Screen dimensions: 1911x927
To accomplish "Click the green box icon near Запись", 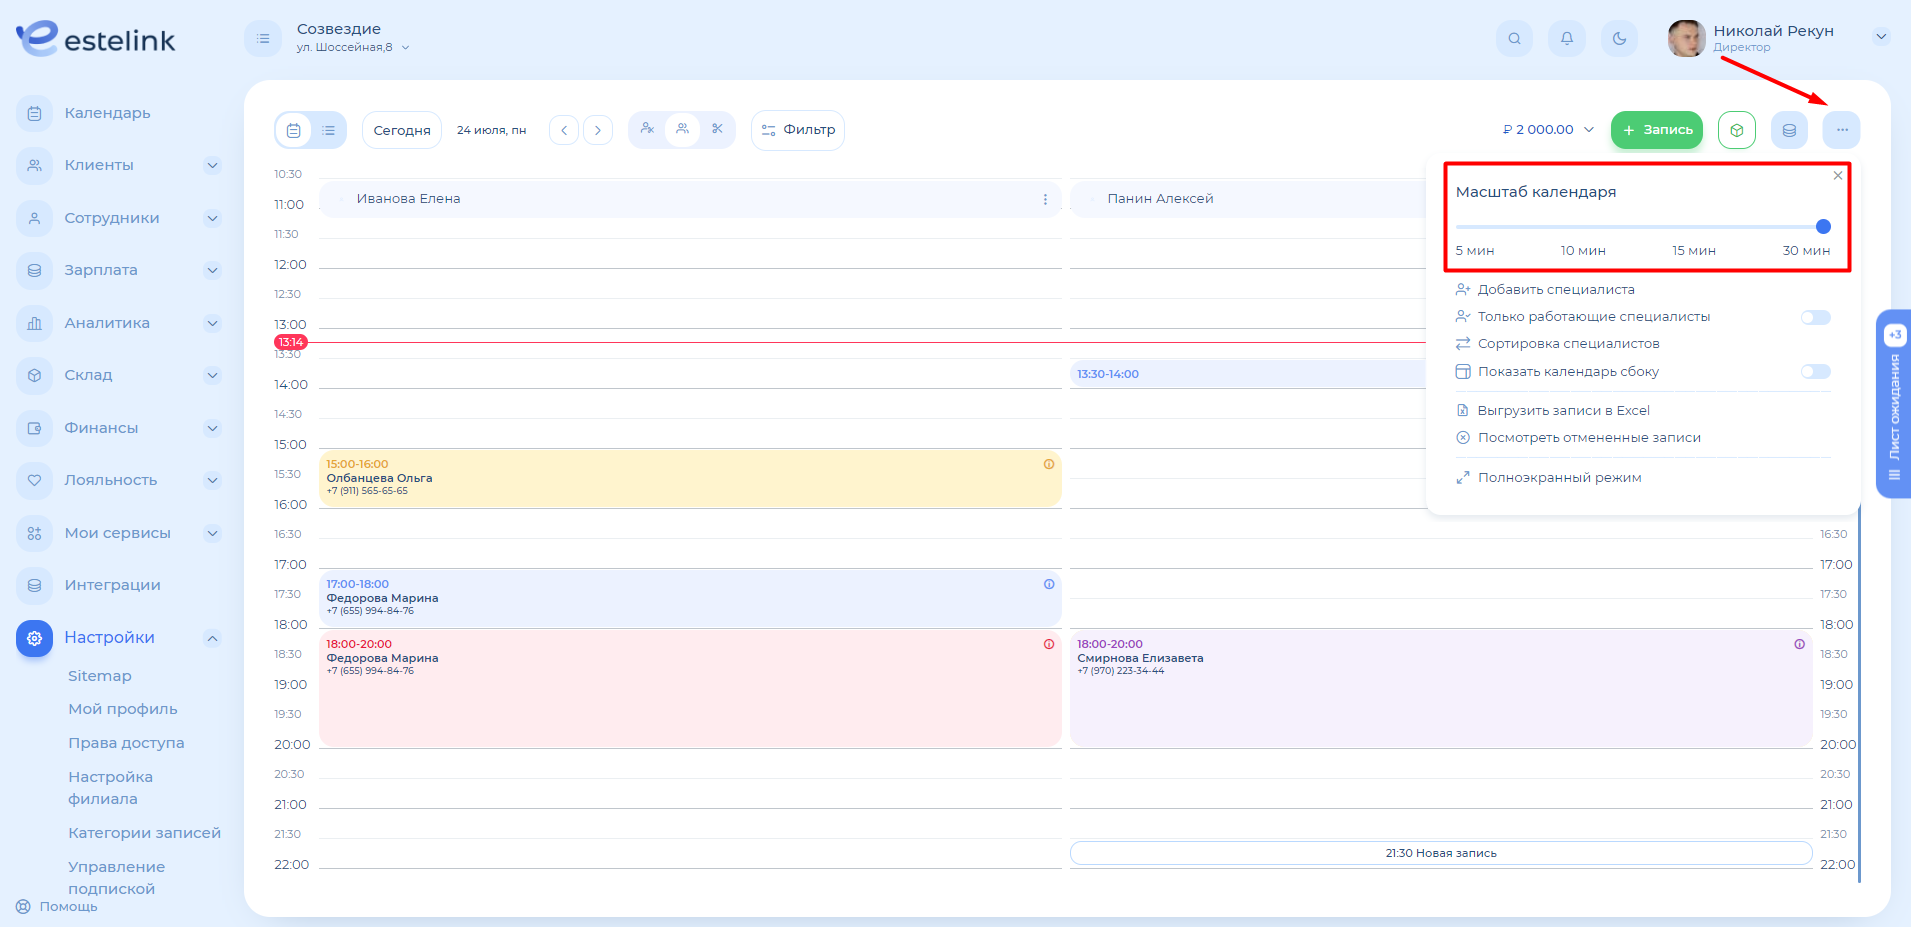I will (x=1736, y=130).
